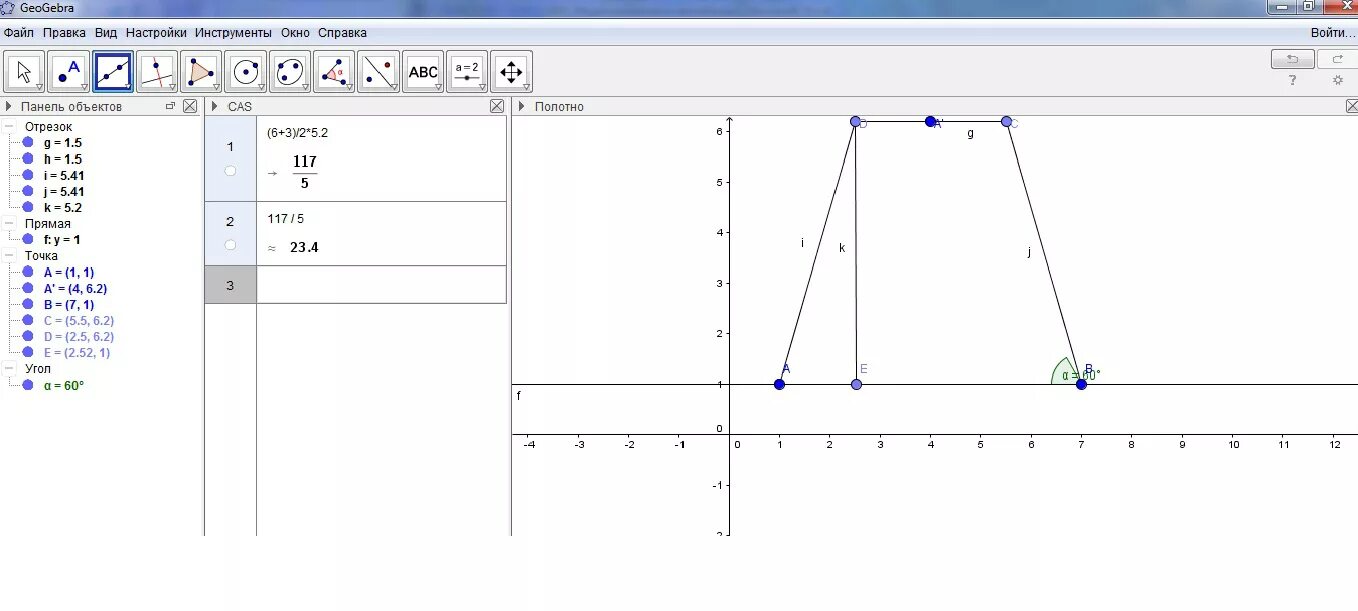Select the Circle with Center tool
Screen dimensions: 1358x611
246,70
